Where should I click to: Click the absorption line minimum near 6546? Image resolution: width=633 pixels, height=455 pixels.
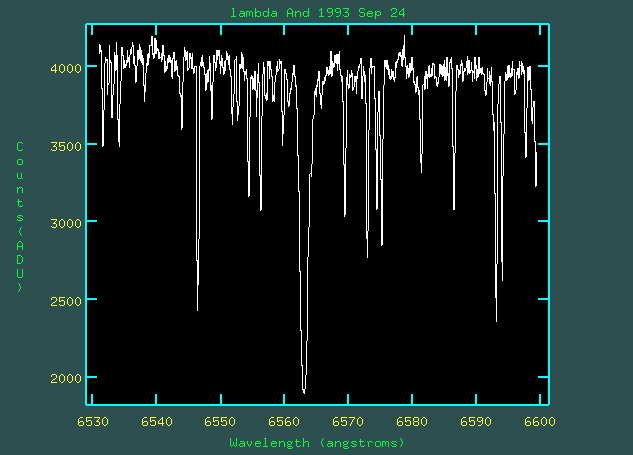coord(197,310)
